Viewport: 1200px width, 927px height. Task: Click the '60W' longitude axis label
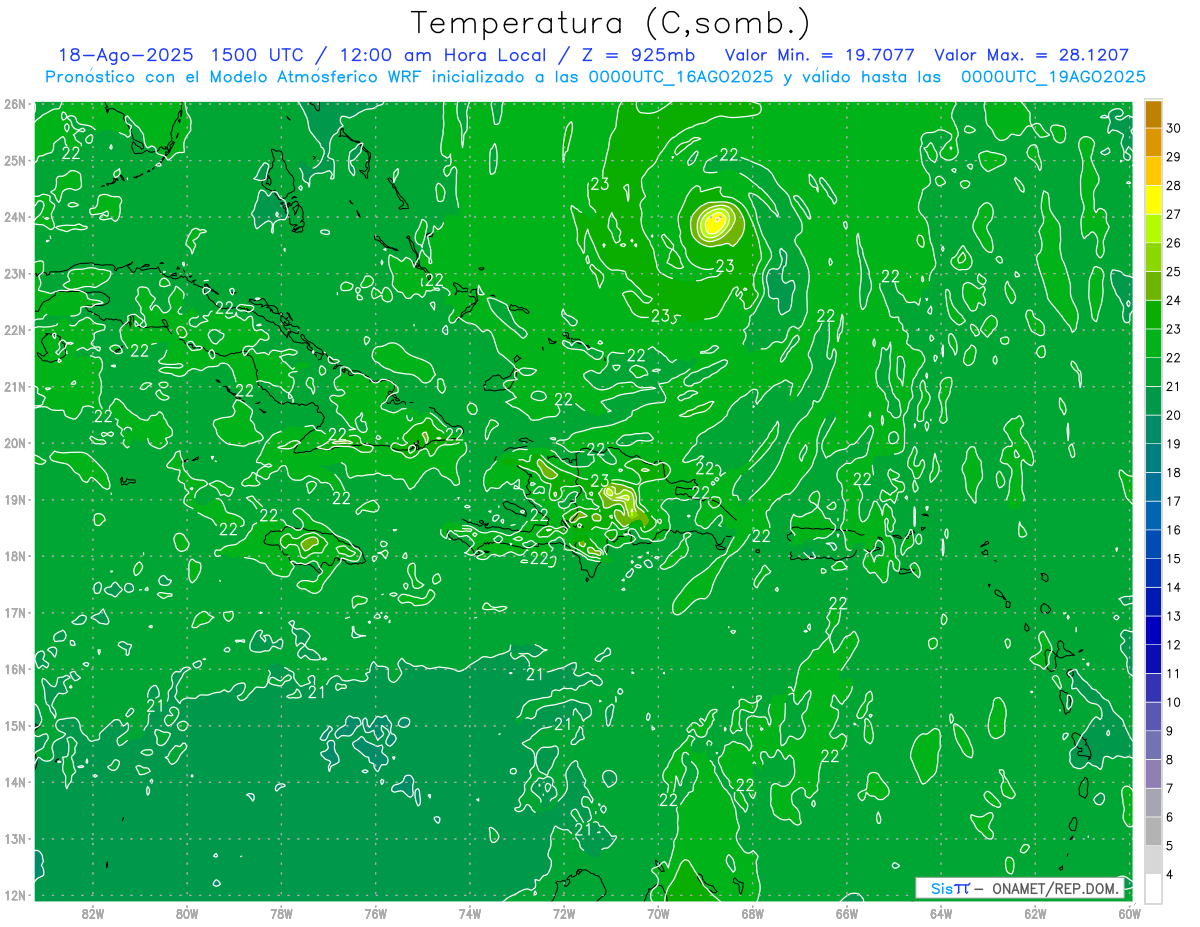tap(1130, 913)
